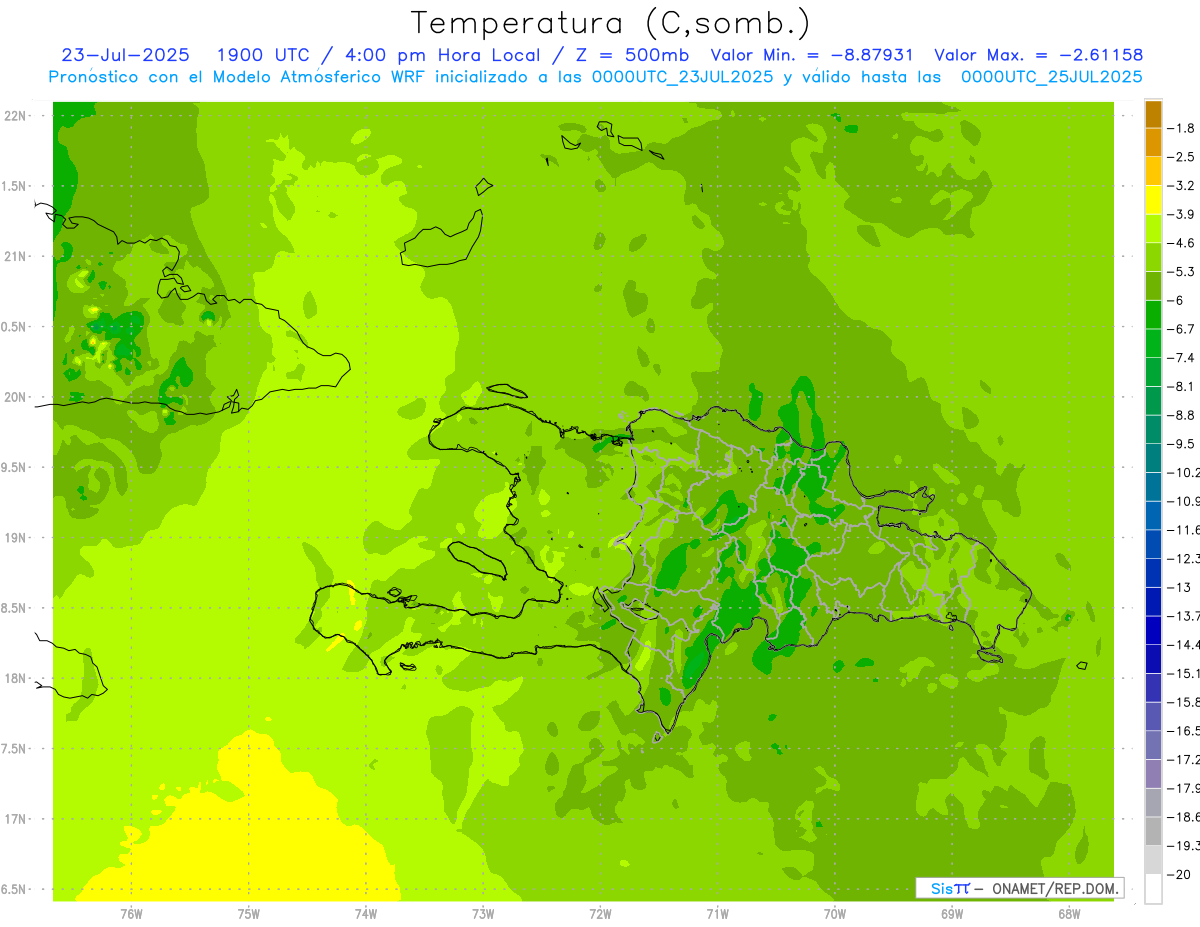
Task: Click the "18N" latitude label
Action: coord(15,678)
